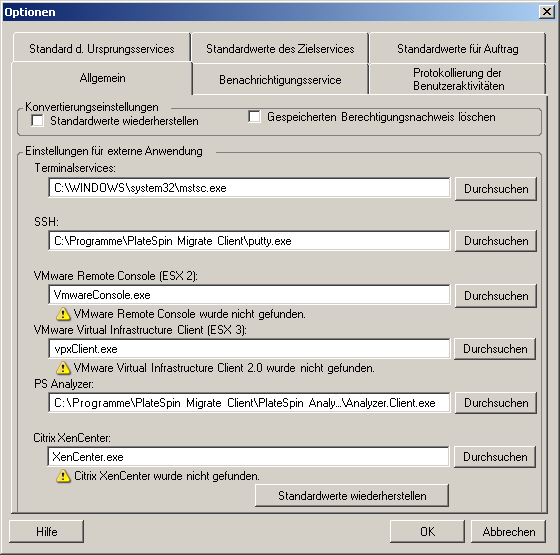This screenshot has width=560, height=555.
Task: Enable Standardwerte wiederherstellen checkbox
Action: [x=38, y=121]
